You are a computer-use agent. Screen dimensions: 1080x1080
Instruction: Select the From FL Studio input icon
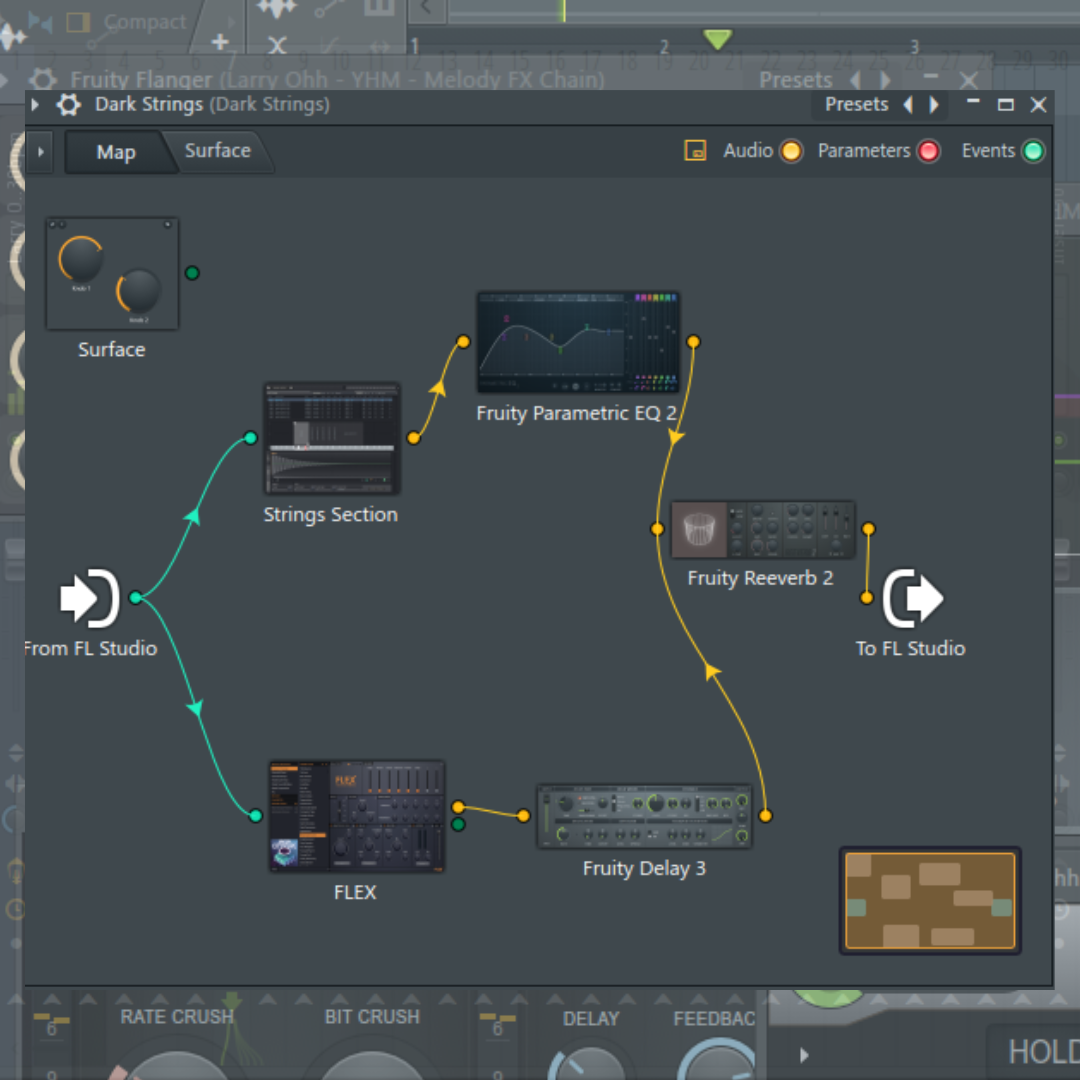pyautogui.click(x=90, y=598)
